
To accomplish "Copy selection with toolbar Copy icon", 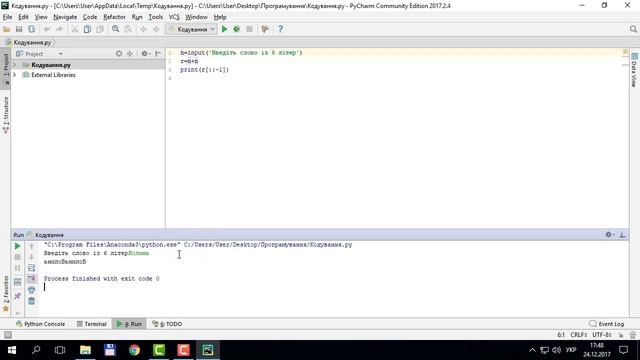I will (x=87, y=29).
